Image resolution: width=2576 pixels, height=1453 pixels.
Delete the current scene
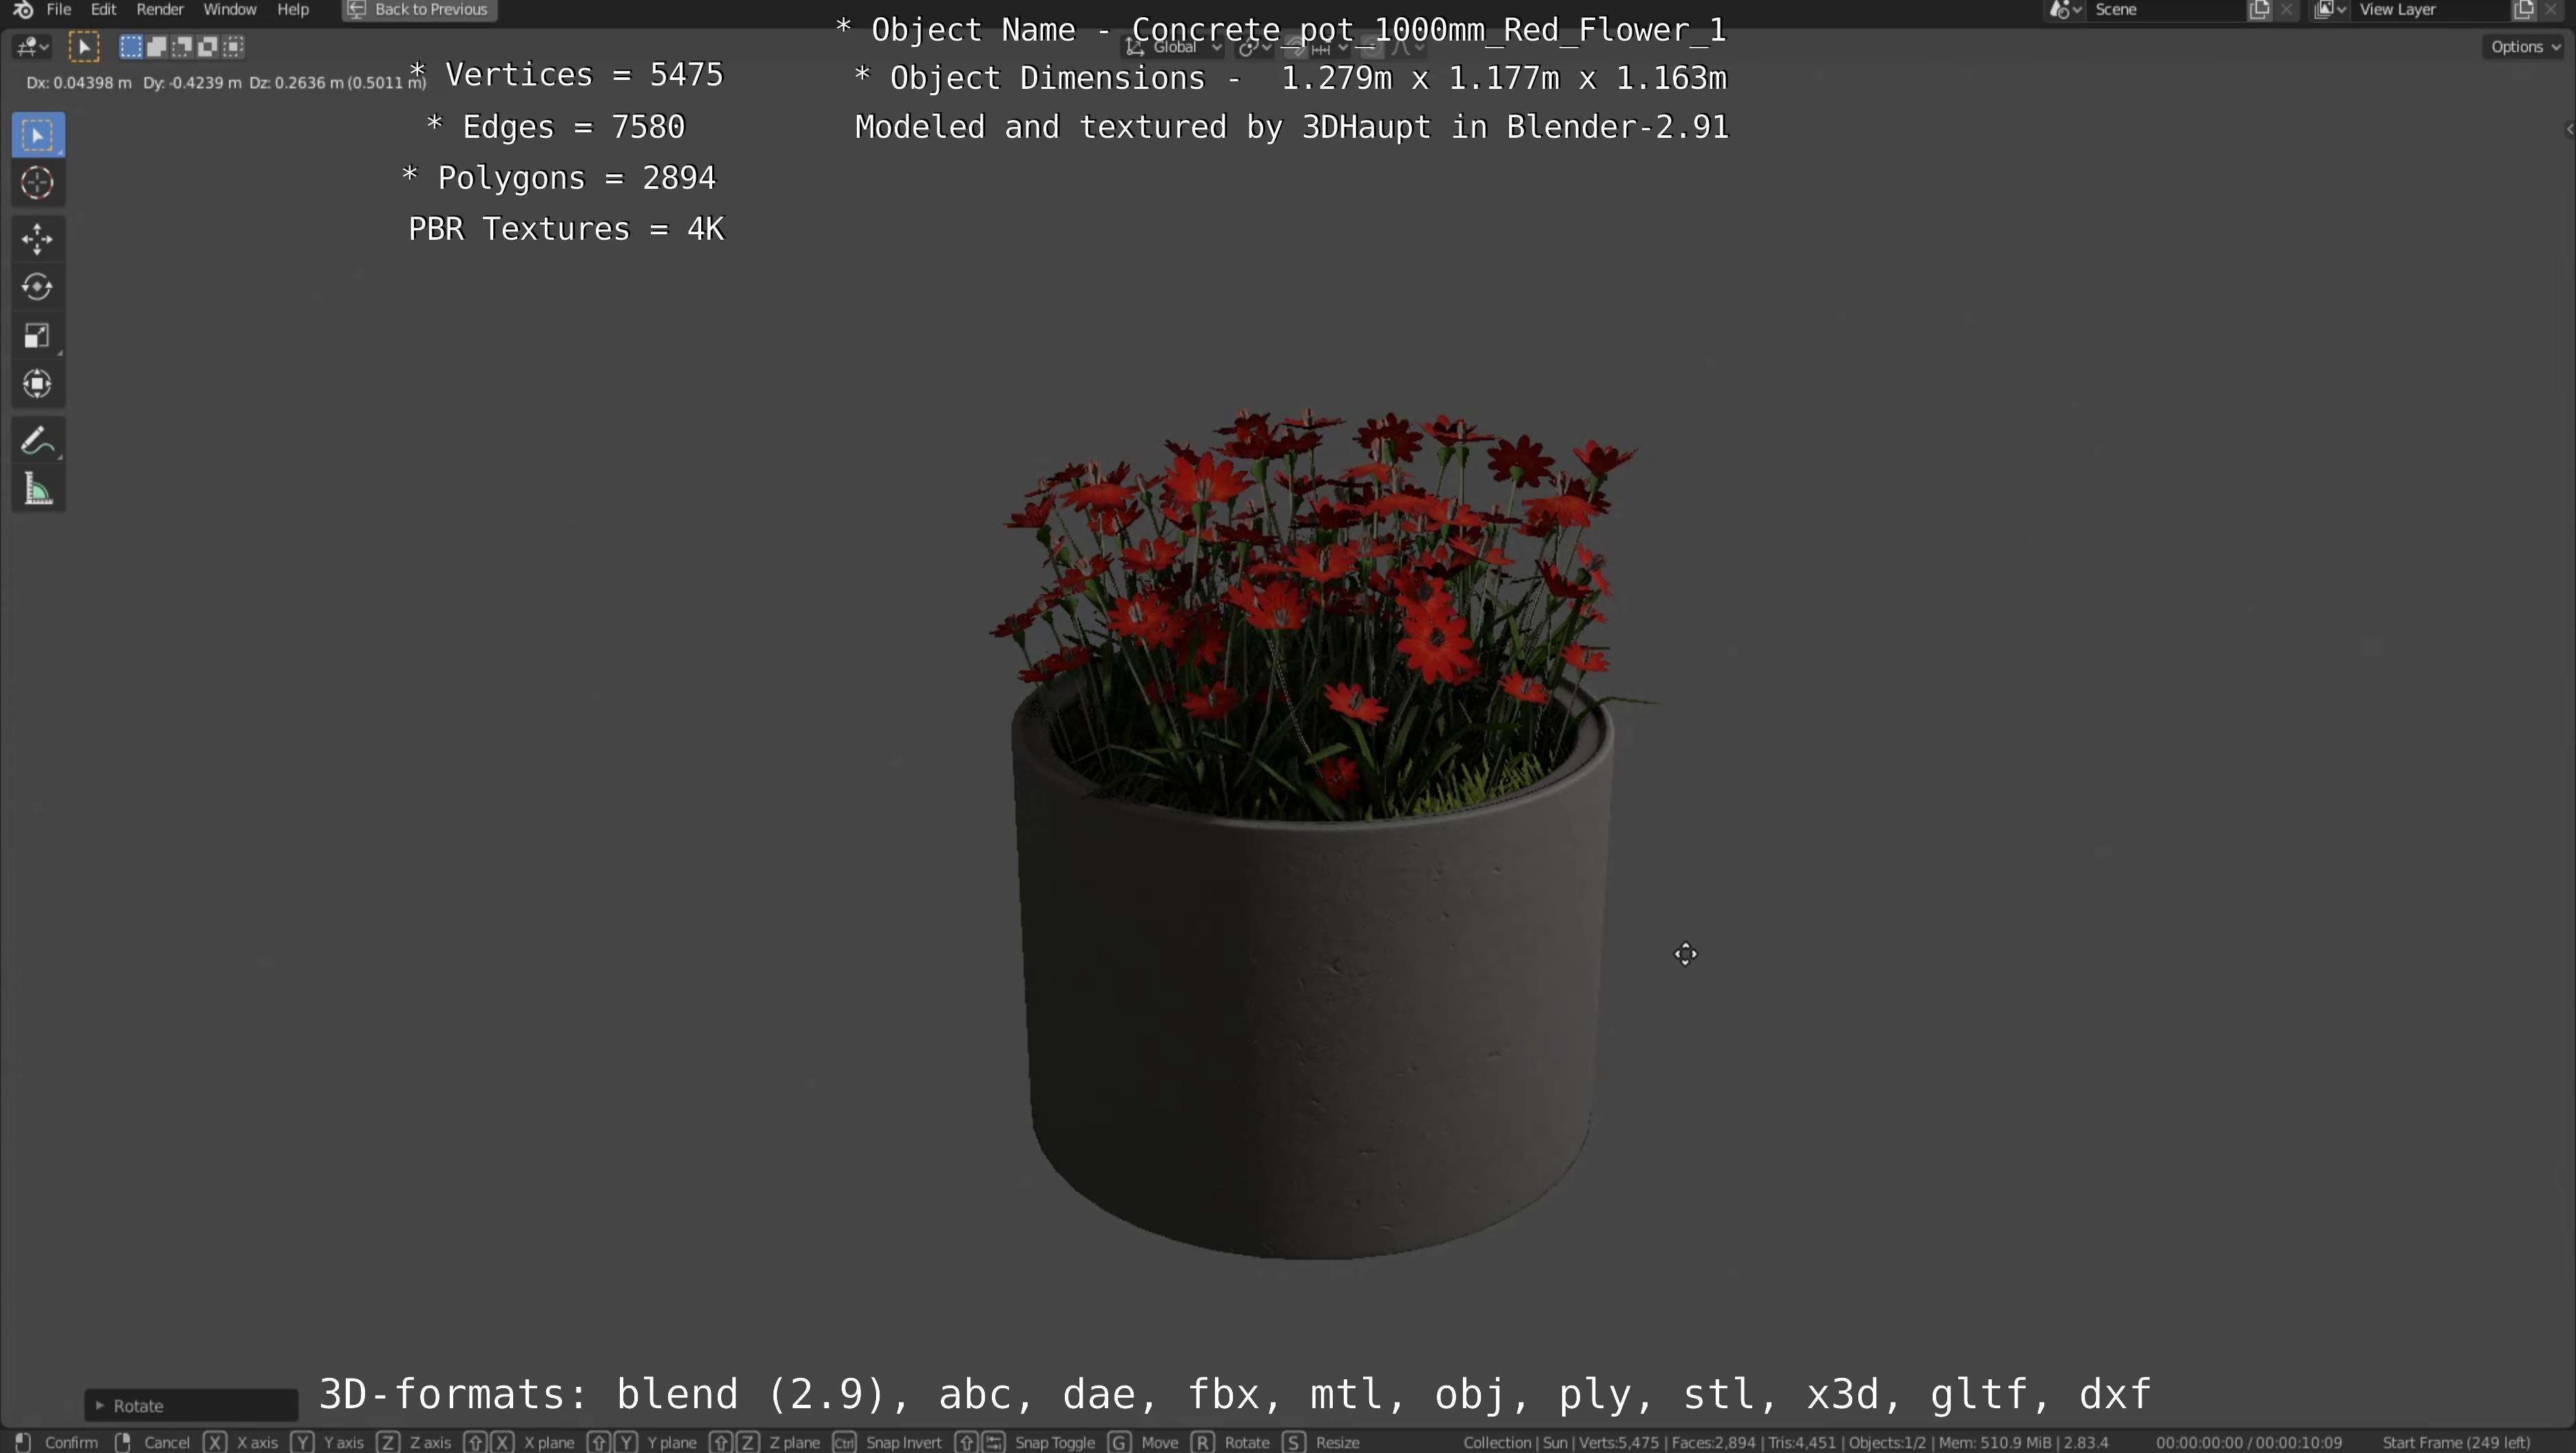(x=2286, y=10)
